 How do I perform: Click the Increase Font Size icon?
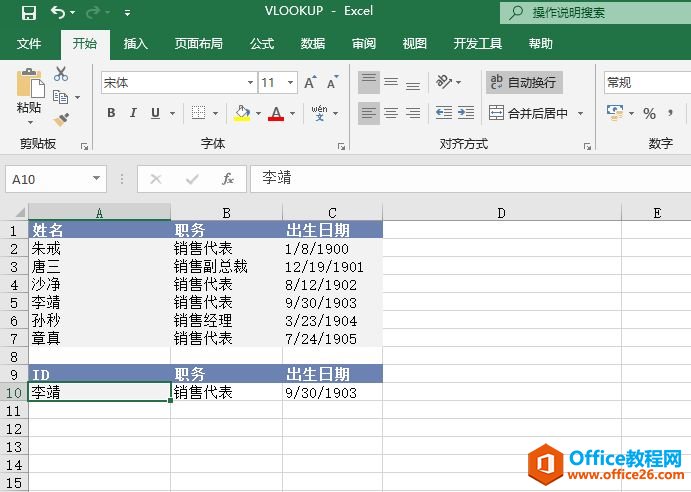coord(310,82)
